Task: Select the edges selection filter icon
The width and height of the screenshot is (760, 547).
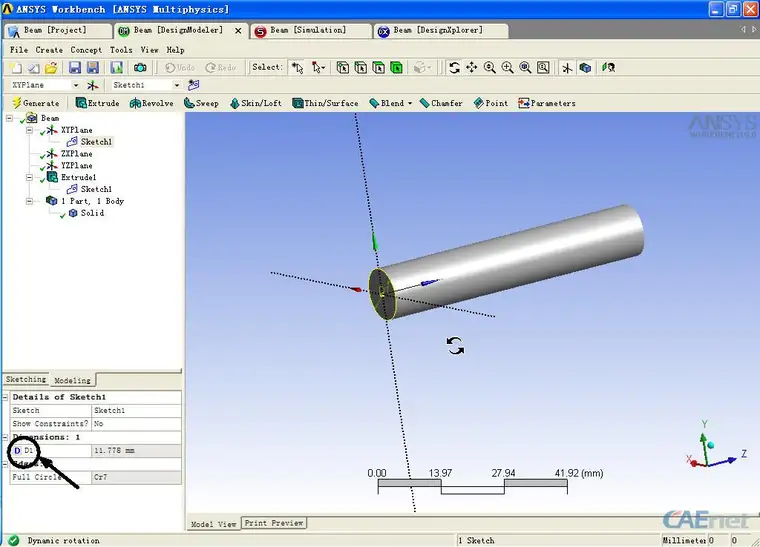Action: pos(361,67)
